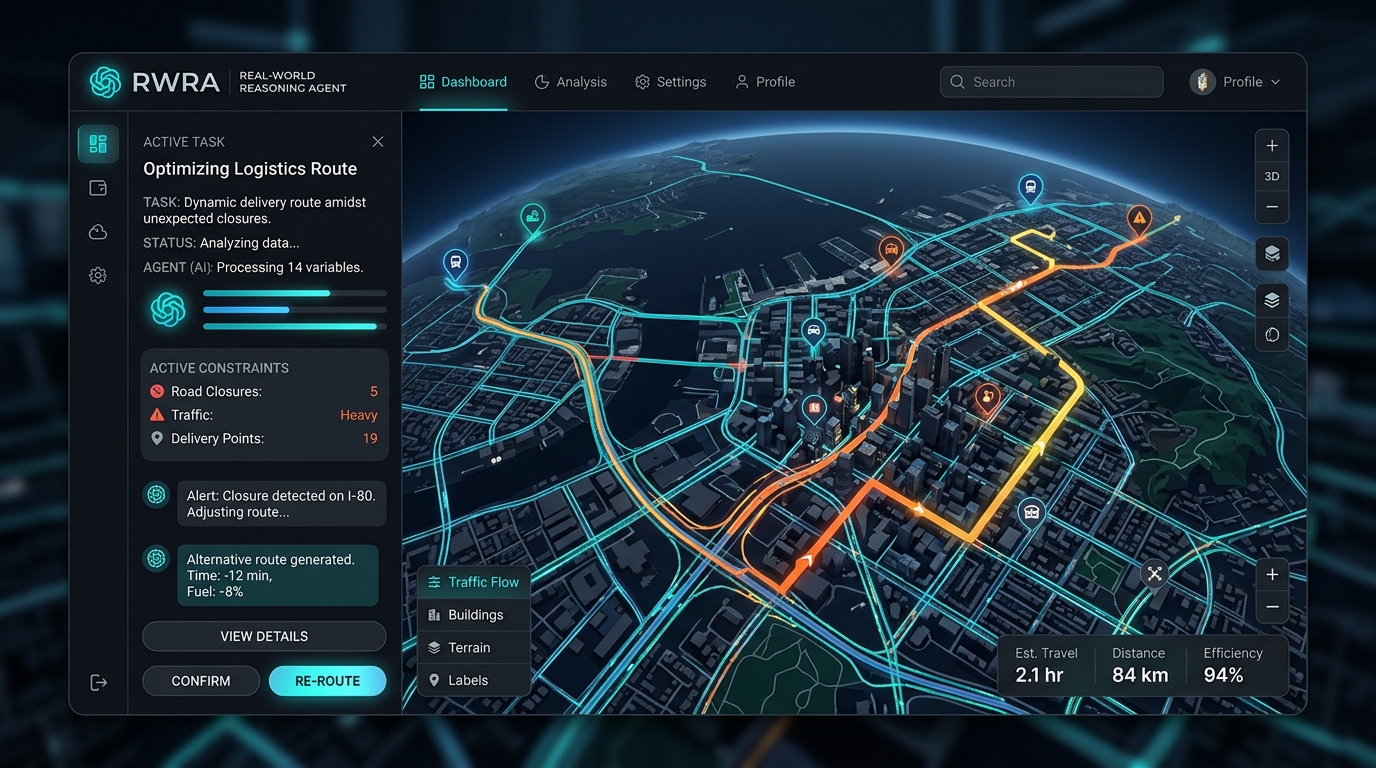Toggle the Buildings layer
Viewport: 1376px width, 768px height.
[x=474, y=615]
